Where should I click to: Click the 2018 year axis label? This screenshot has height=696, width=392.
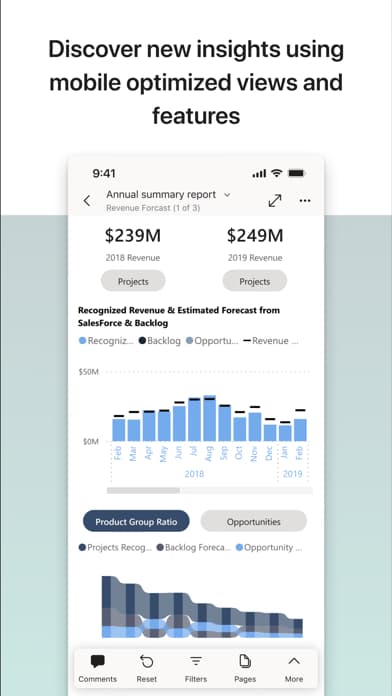(x=194, y=474)
